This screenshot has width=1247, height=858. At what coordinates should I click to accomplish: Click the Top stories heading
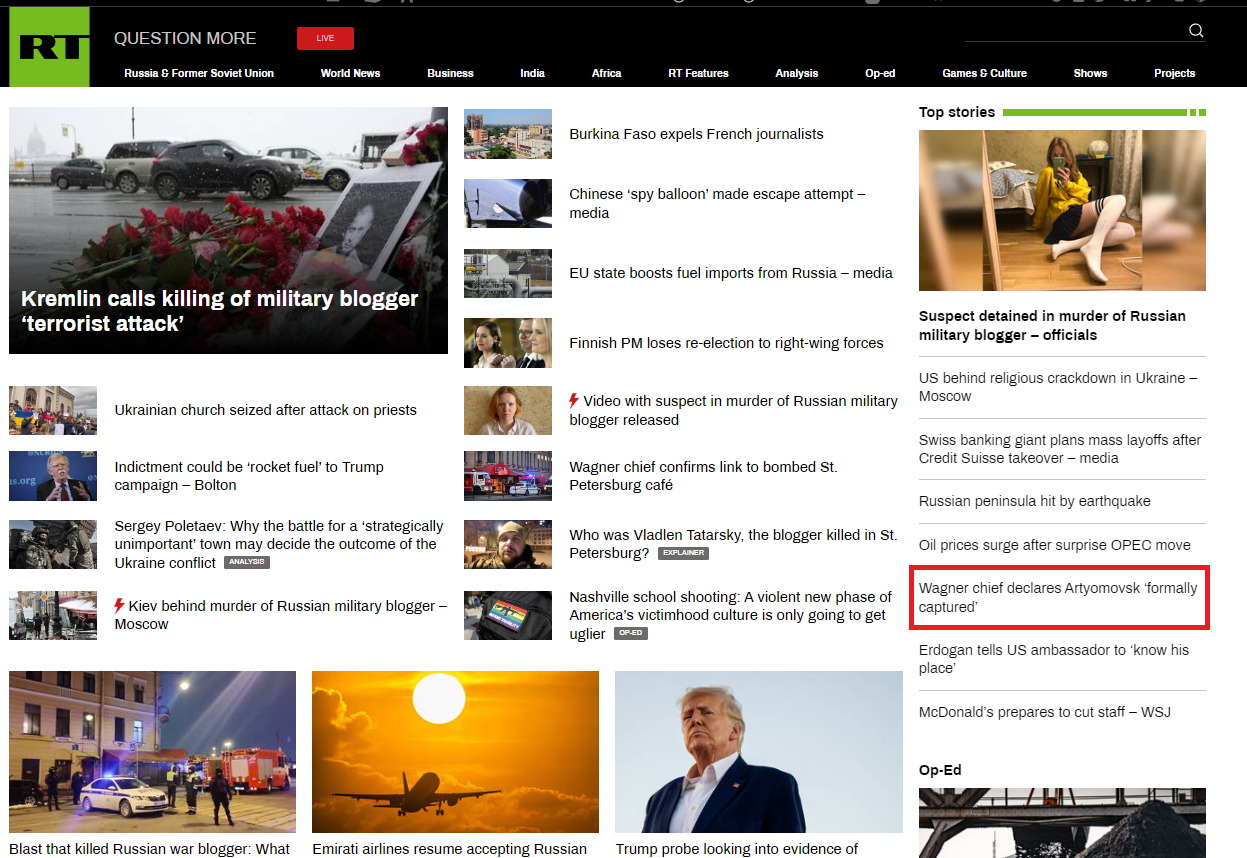[957, 112]
